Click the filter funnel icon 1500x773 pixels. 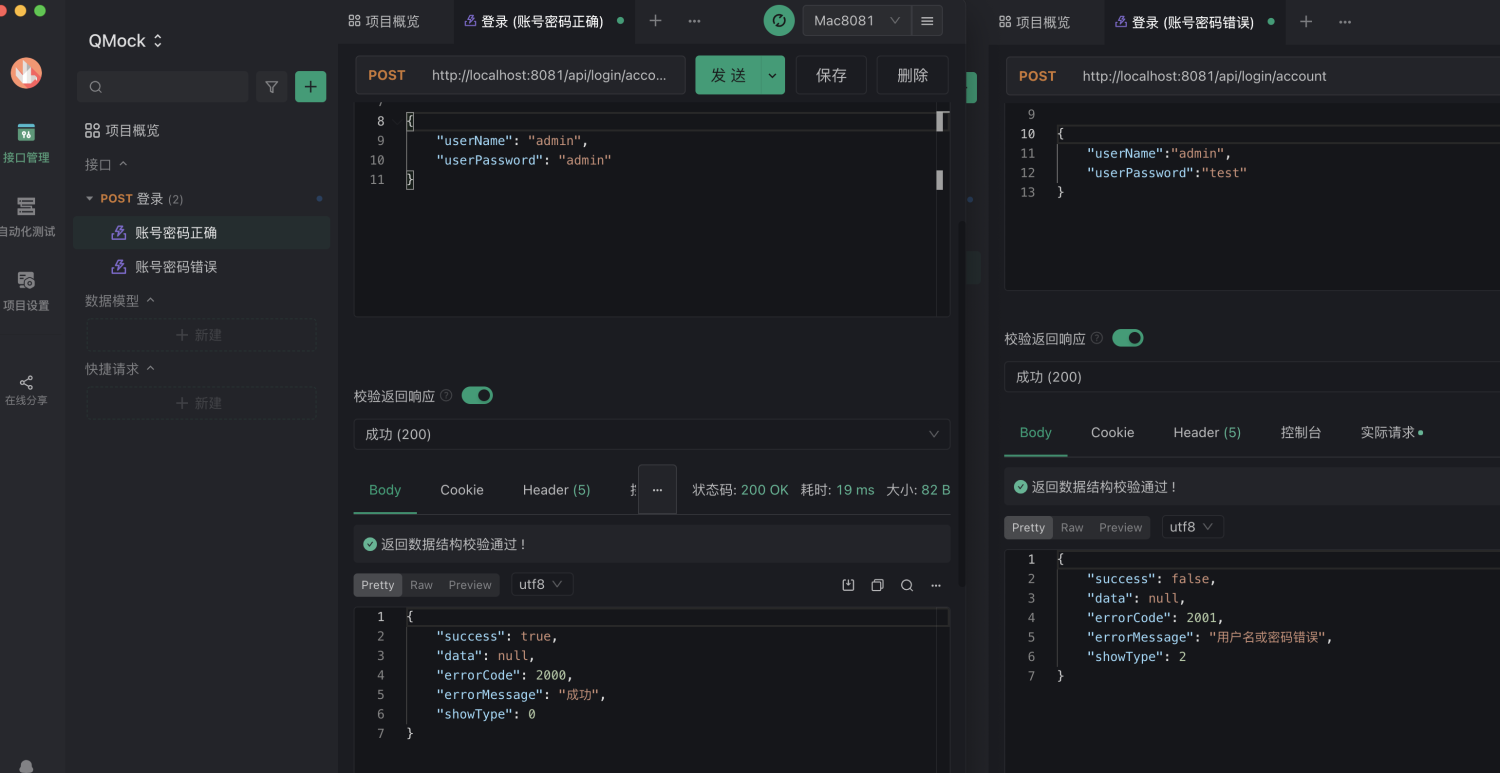pos(271,87)
